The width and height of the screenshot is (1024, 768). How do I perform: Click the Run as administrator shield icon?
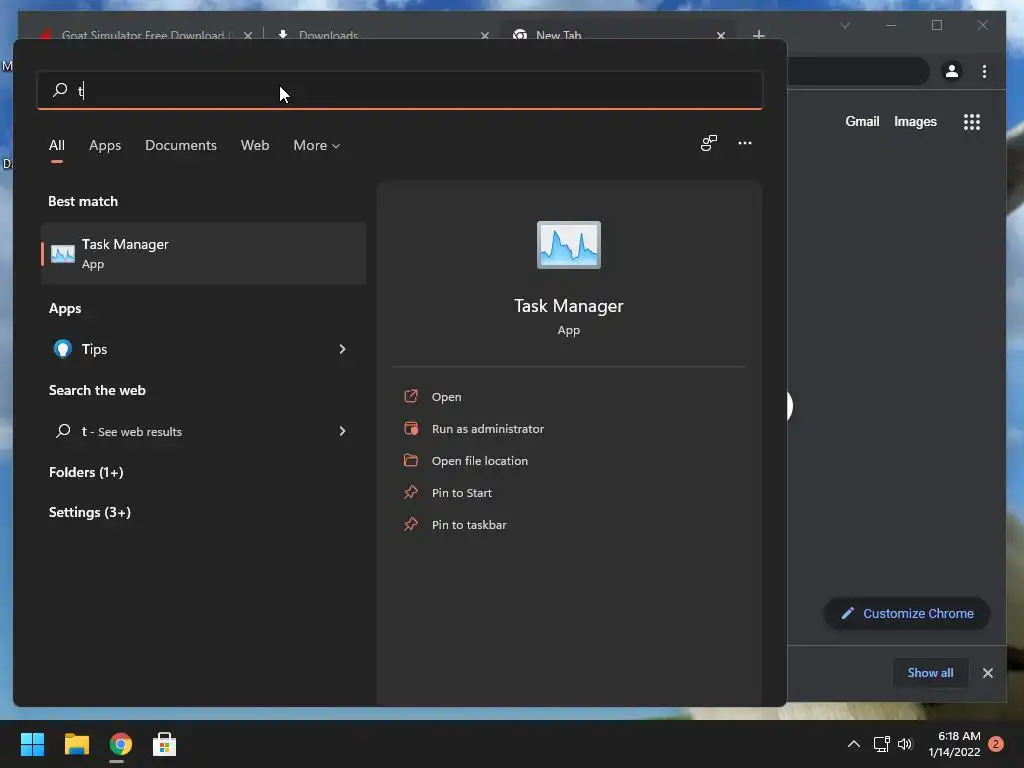pos(411,428)
